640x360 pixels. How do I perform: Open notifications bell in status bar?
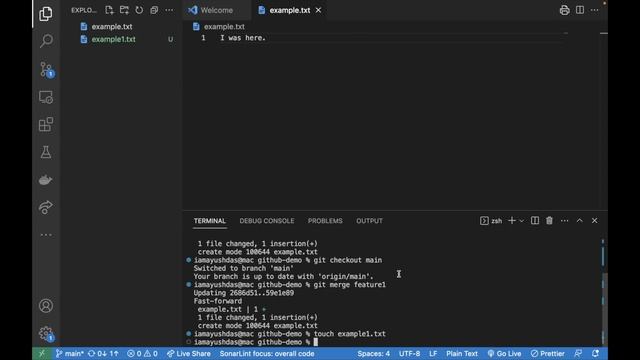595,353
